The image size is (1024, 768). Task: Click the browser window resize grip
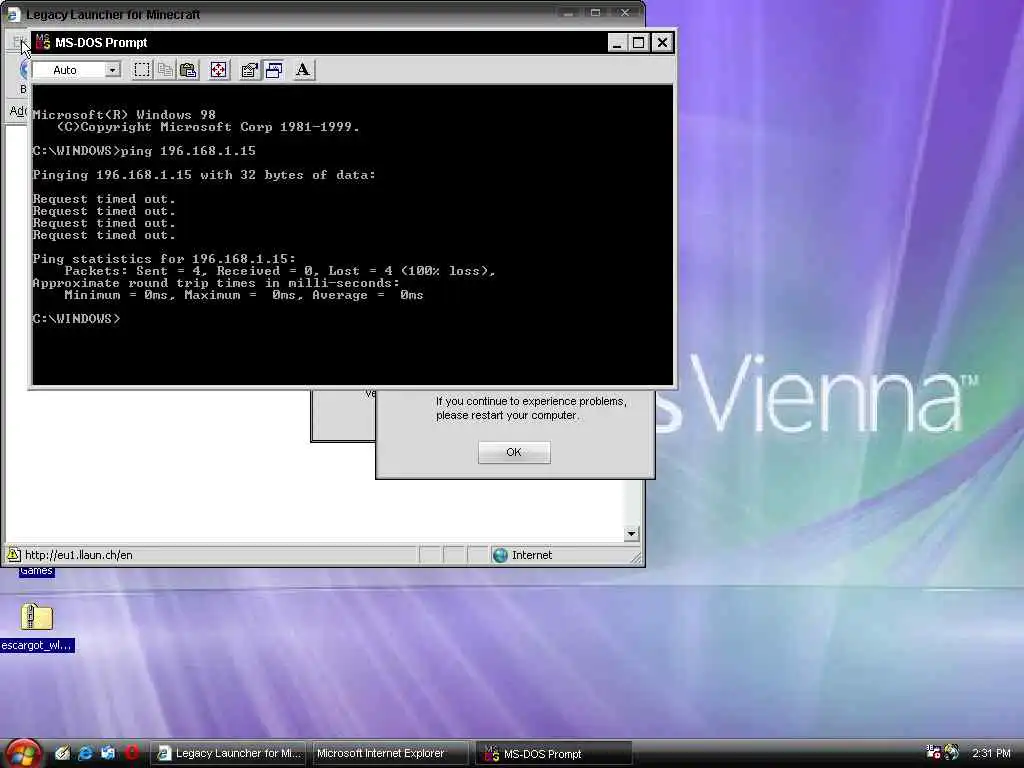coord(635,556)
